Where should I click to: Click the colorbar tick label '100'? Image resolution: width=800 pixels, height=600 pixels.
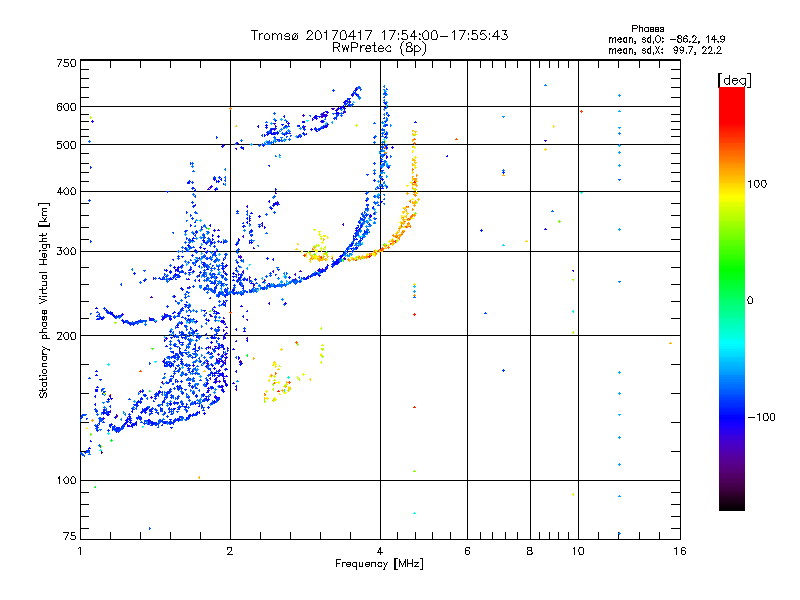pyautogui.click(x=757, y=184)
